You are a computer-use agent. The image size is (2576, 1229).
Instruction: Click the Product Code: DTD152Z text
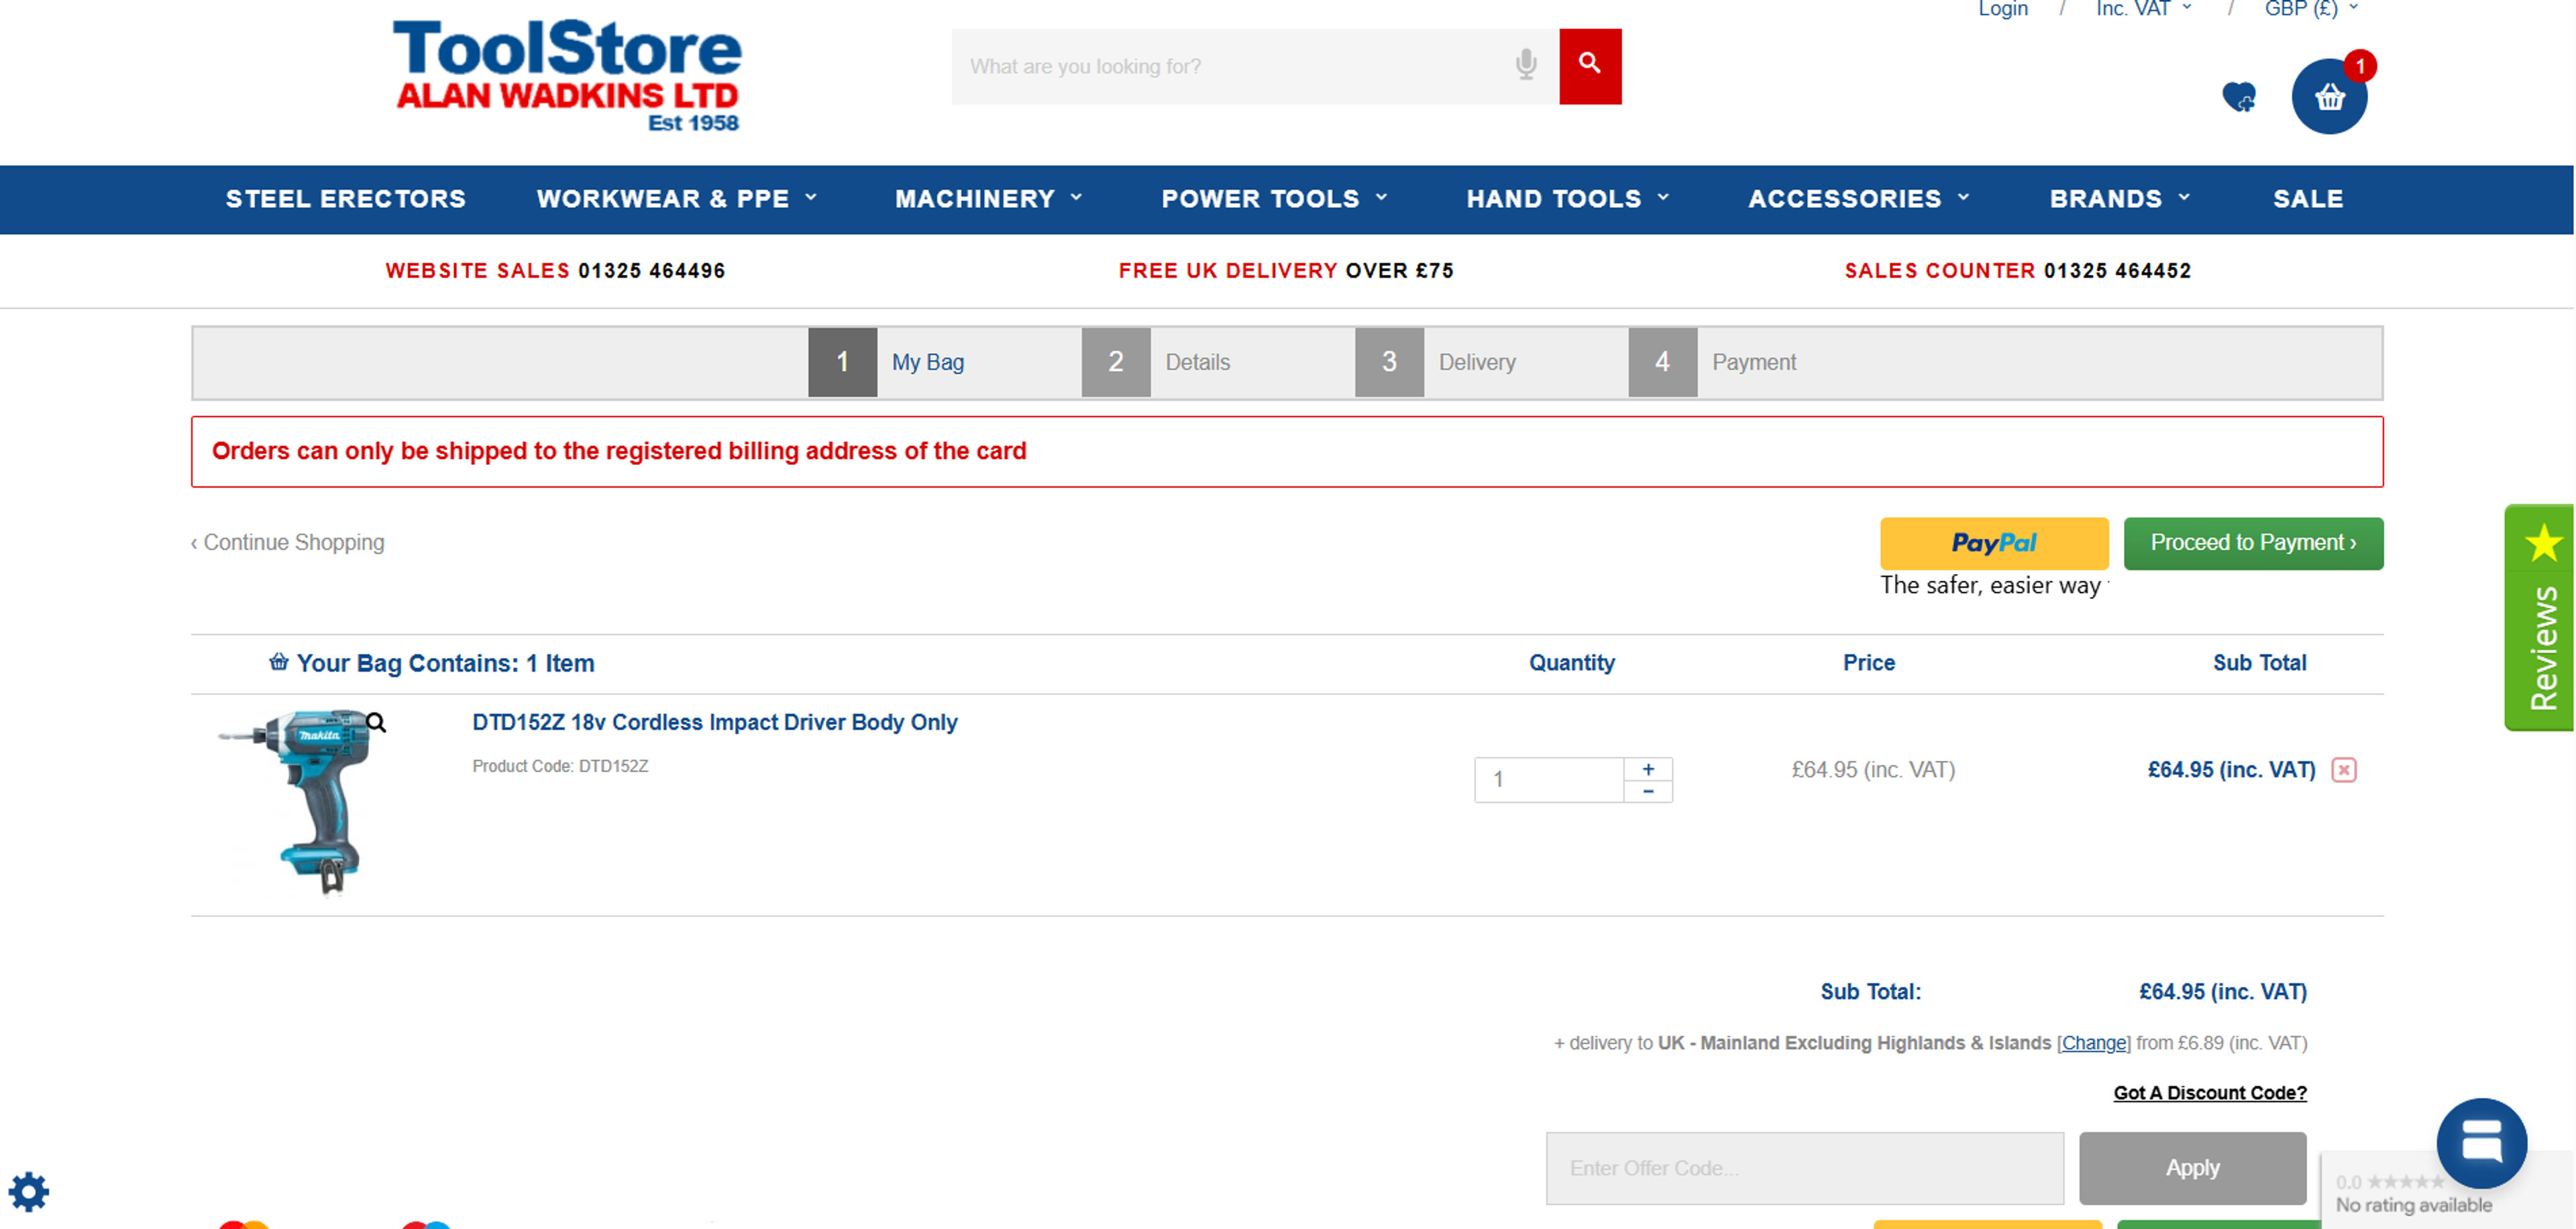click(x=560, y=766)
